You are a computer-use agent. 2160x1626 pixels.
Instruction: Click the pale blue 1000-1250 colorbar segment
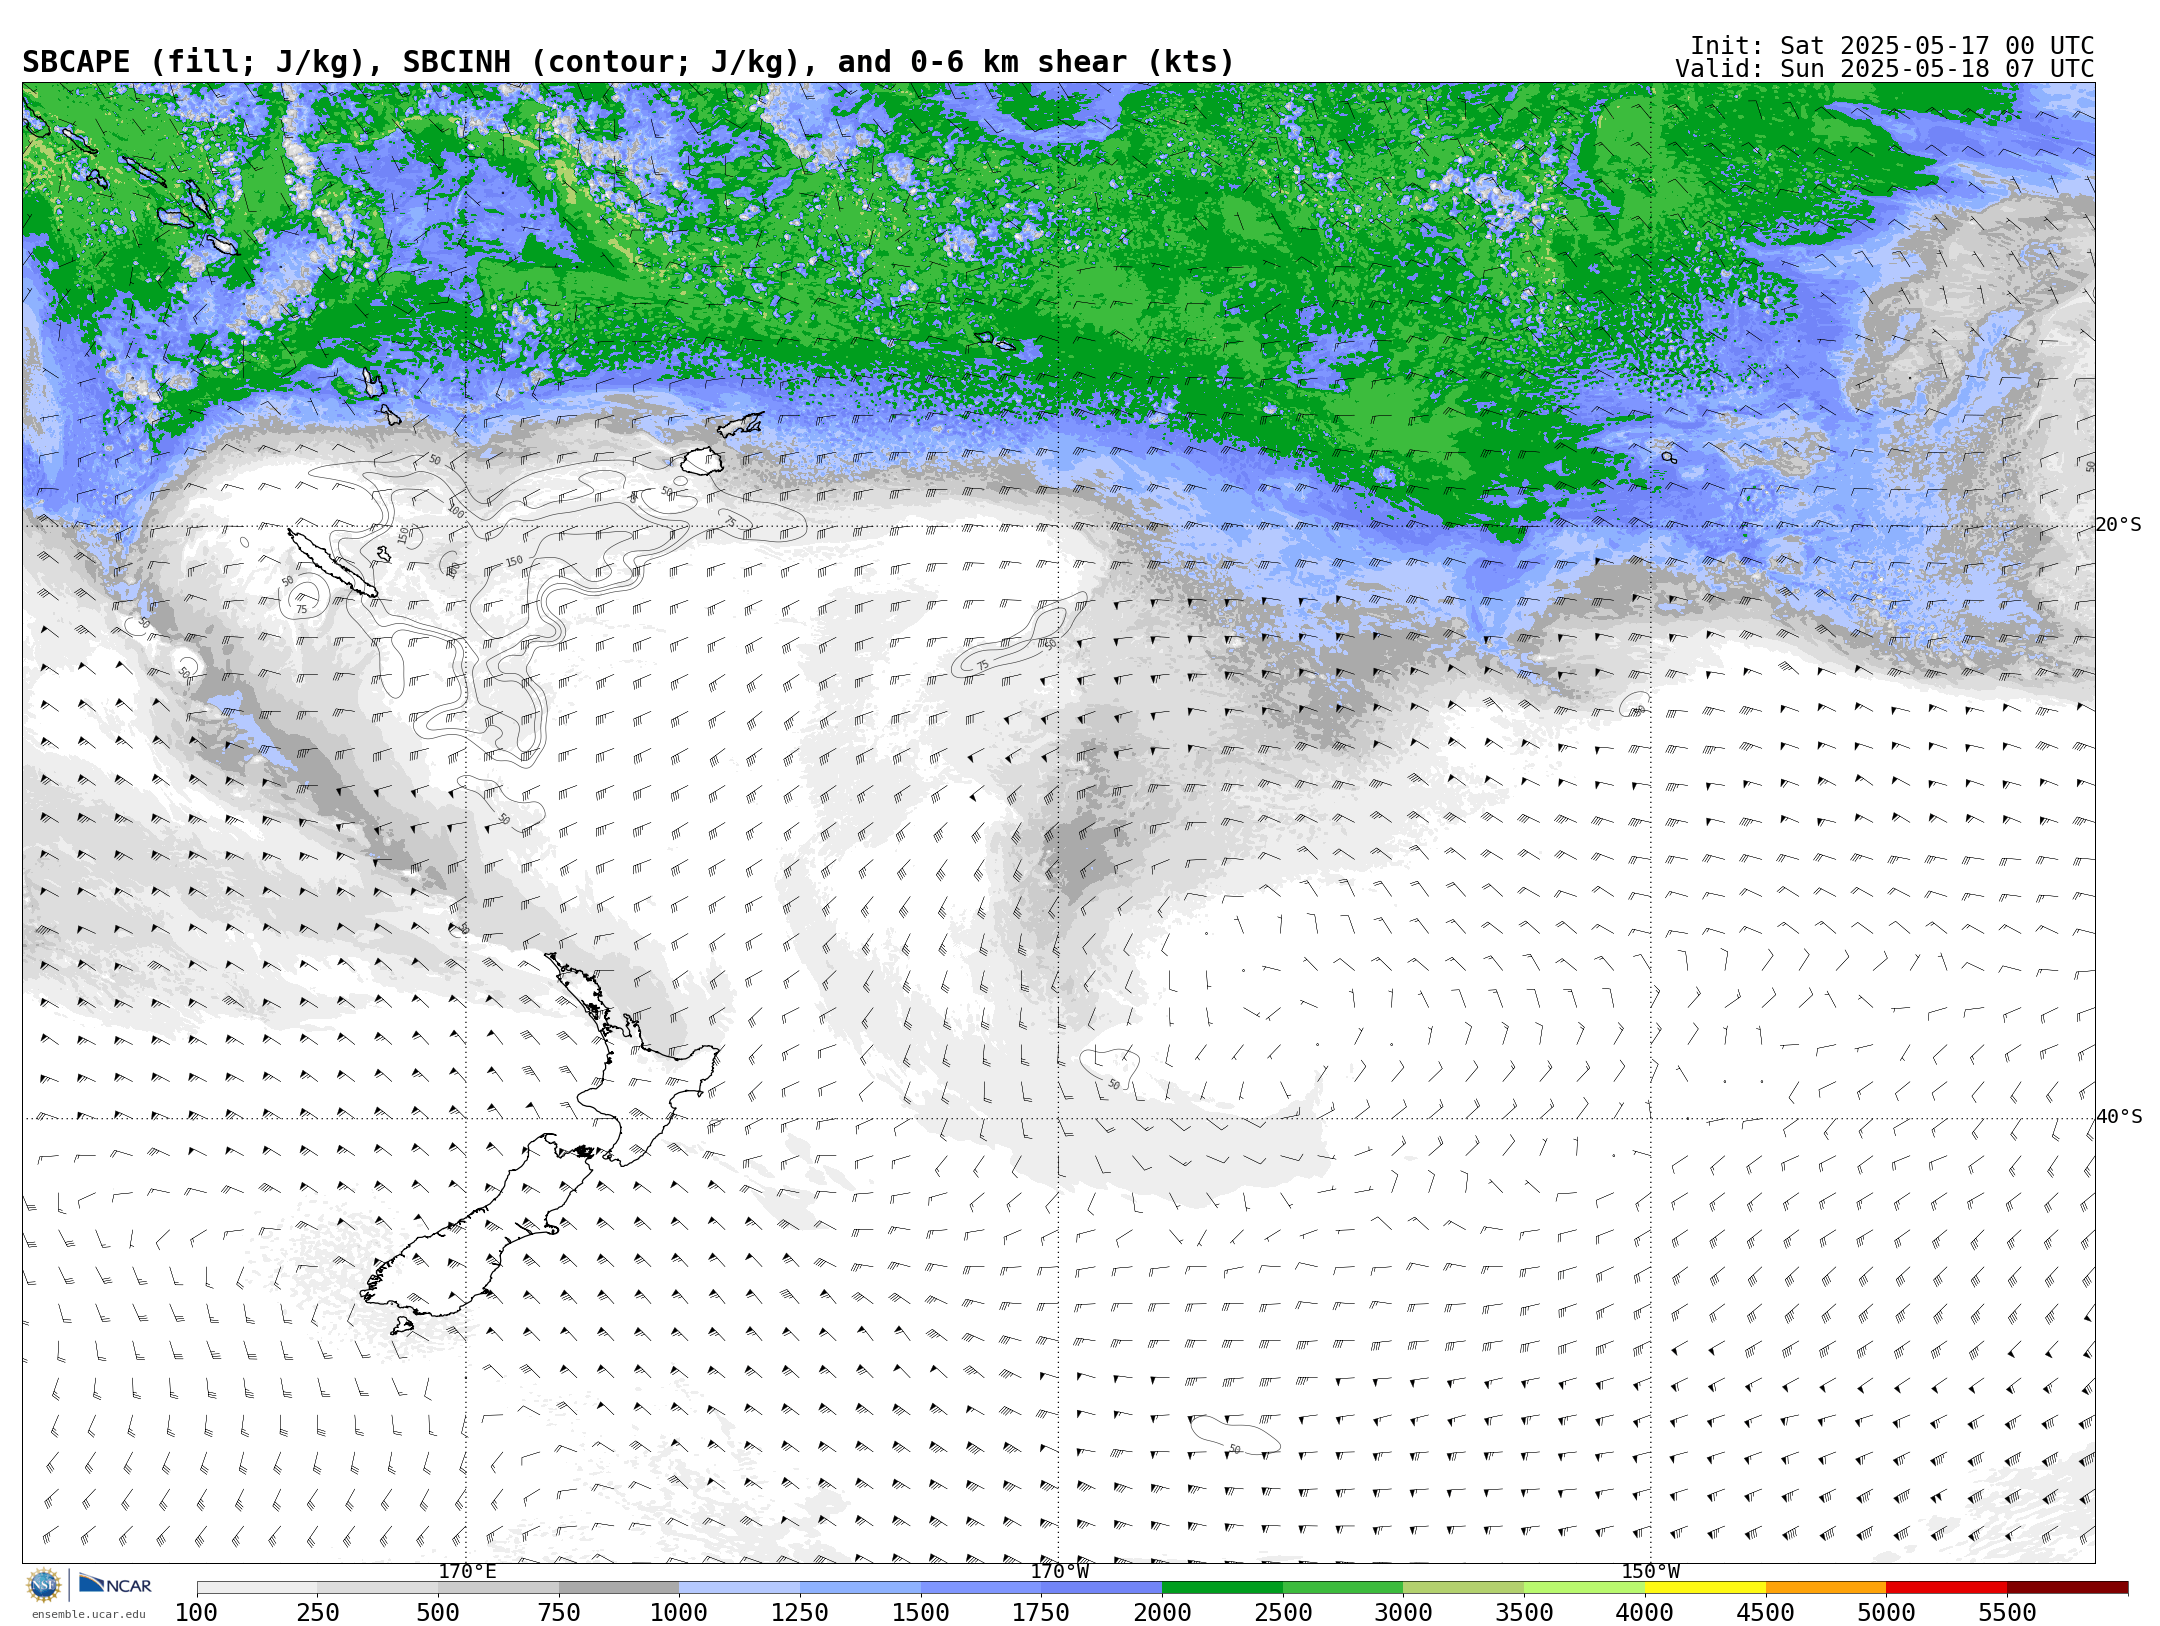[x=740, y=1587]
